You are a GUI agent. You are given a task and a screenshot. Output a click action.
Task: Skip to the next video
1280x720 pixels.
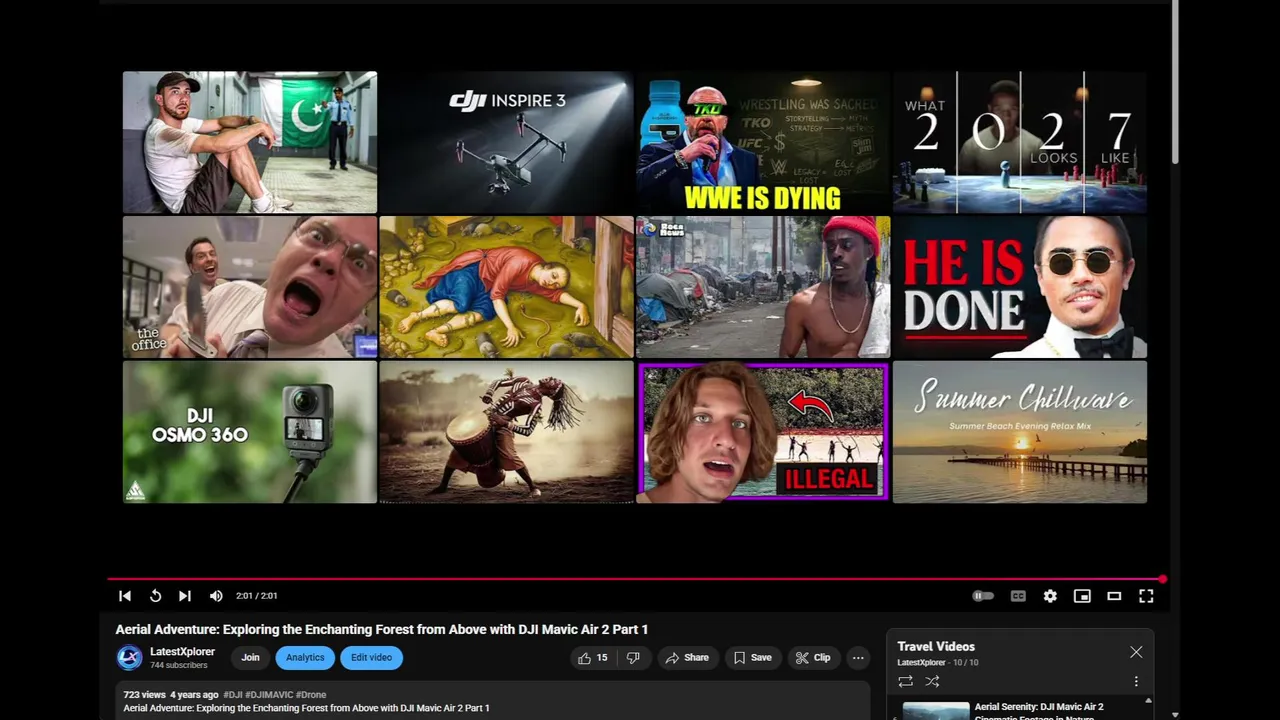185,596
